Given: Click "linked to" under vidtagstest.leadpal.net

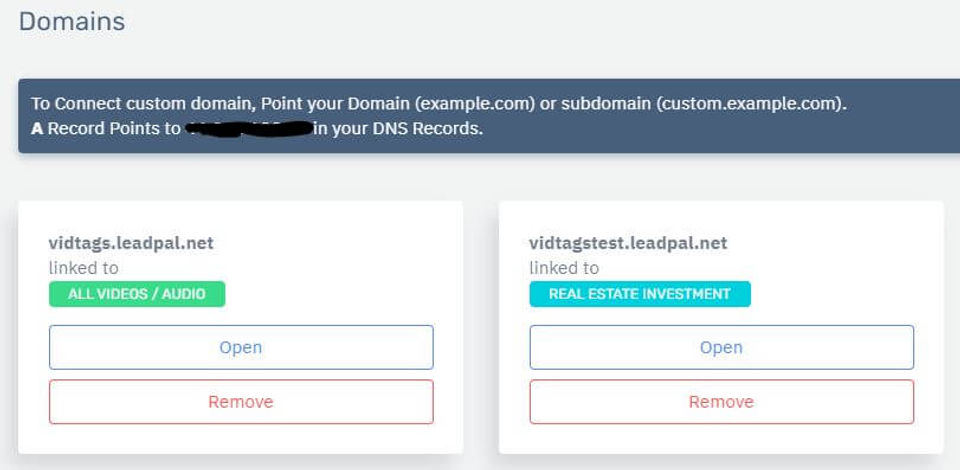Looking at the screenshot, I should click(x=564, y=268).
